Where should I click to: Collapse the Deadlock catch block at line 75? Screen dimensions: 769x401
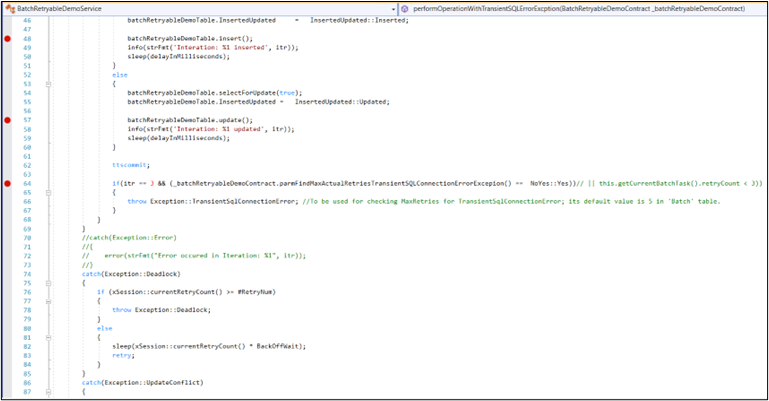tap(48, 283)
